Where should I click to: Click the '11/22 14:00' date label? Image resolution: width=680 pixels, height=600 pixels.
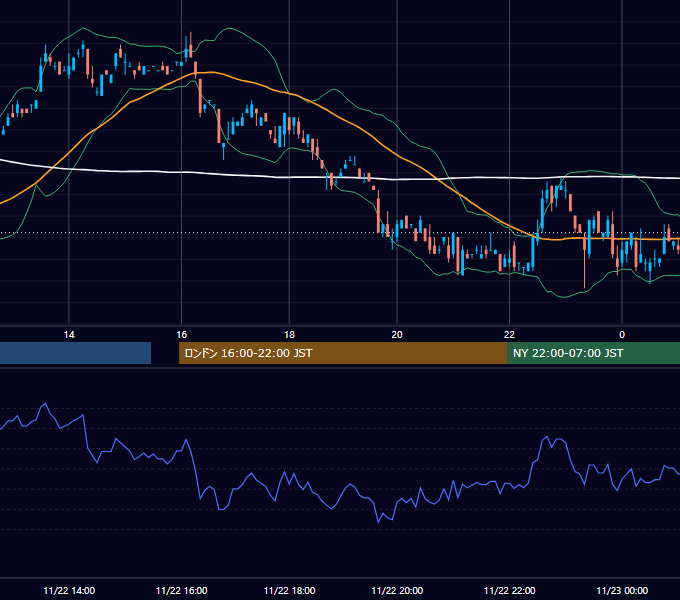(x=69, y=590)
